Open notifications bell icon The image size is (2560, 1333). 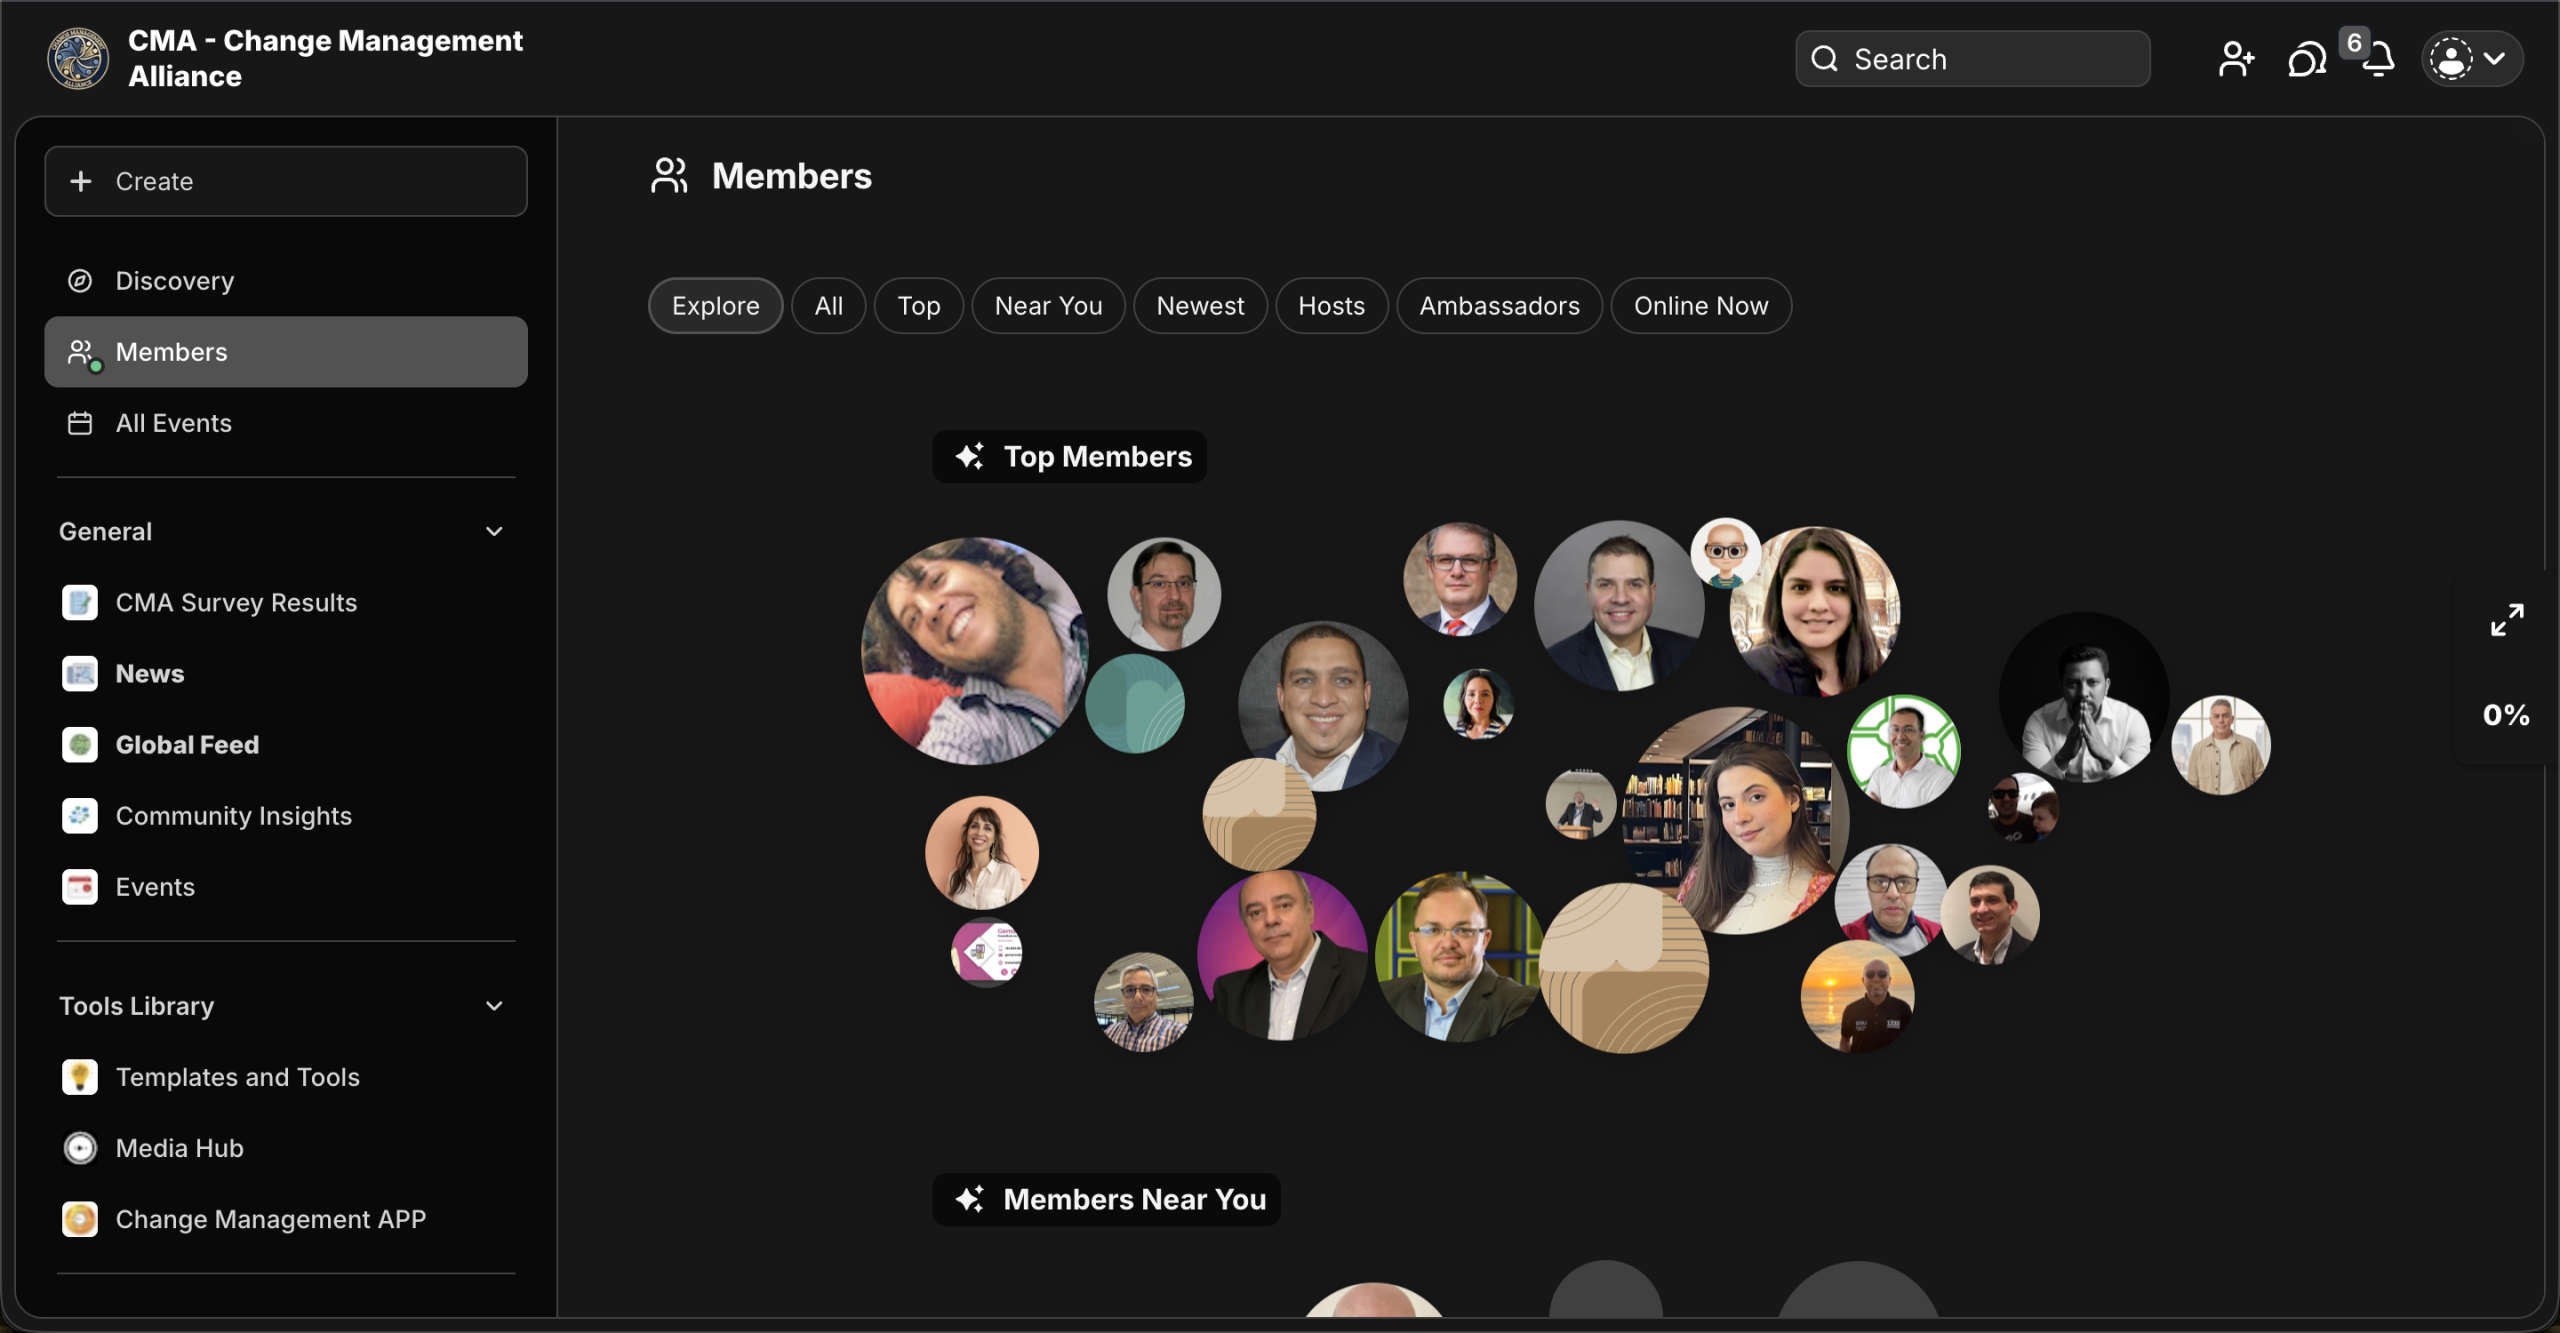click(2378, 59)
